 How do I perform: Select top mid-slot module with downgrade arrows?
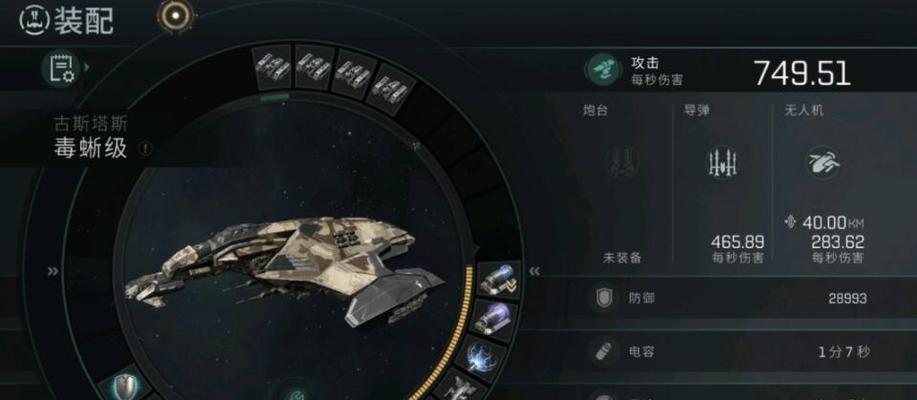[498, 280]
